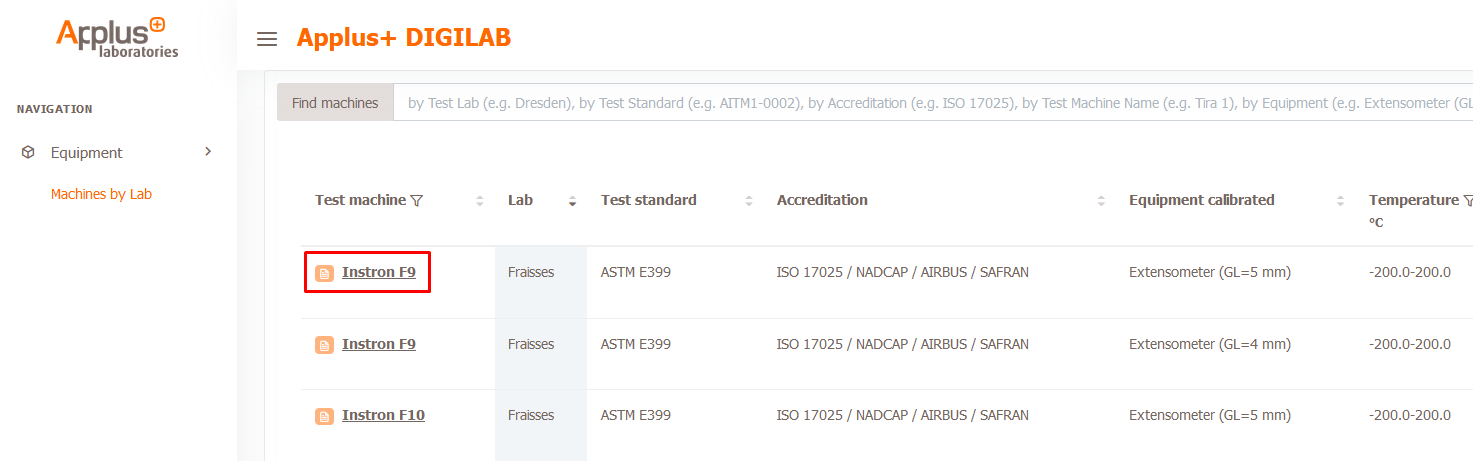Viewport: 1473px width, 461px height.
Task: Toggle the hamburger sidebar menu icon
Action: click(266, 39)
